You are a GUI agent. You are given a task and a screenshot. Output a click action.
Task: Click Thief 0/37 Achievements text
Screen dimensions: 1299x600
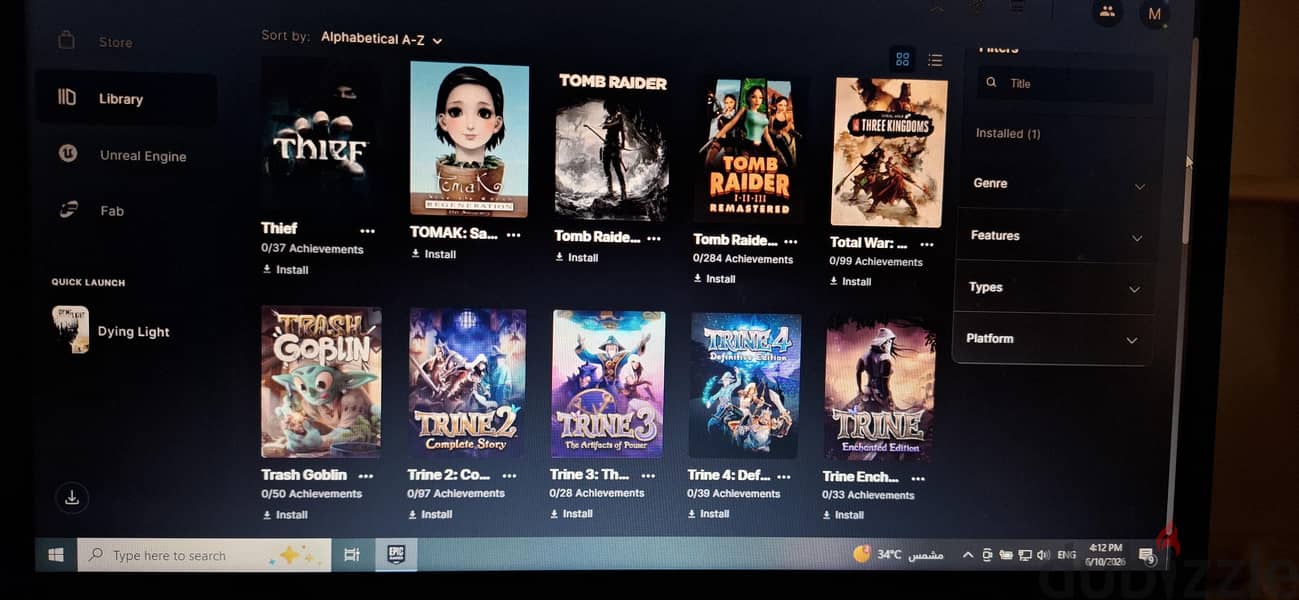[x=313, y=249]
